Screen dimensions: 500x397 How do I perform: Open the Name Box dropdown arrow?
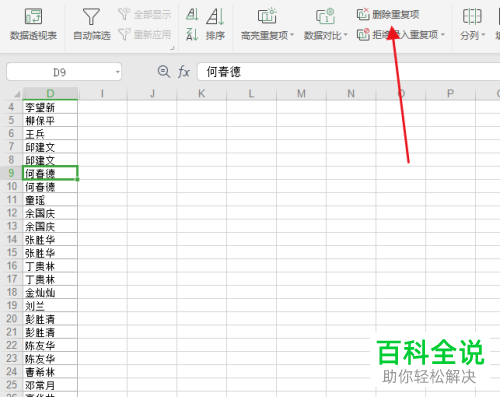117,72
